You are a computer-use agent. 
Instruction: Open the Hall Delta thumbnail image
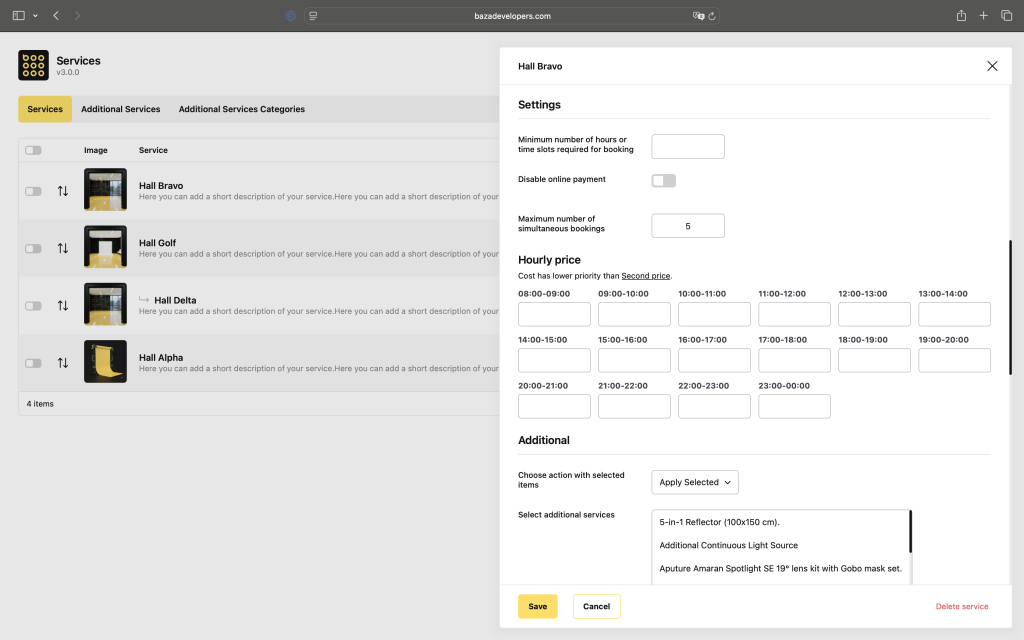click(x=105, y=304)
